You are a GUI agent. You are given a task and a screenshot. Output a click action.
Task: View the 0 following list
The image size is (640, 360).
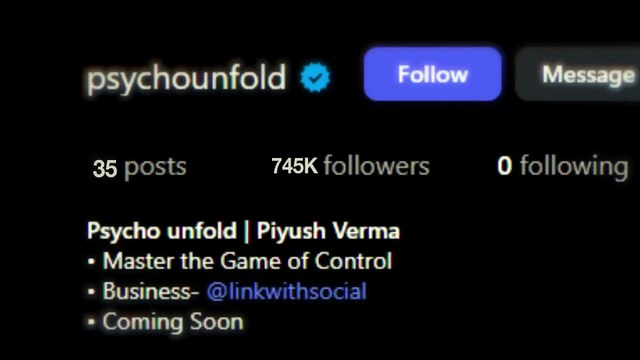(x=563, y=167)
